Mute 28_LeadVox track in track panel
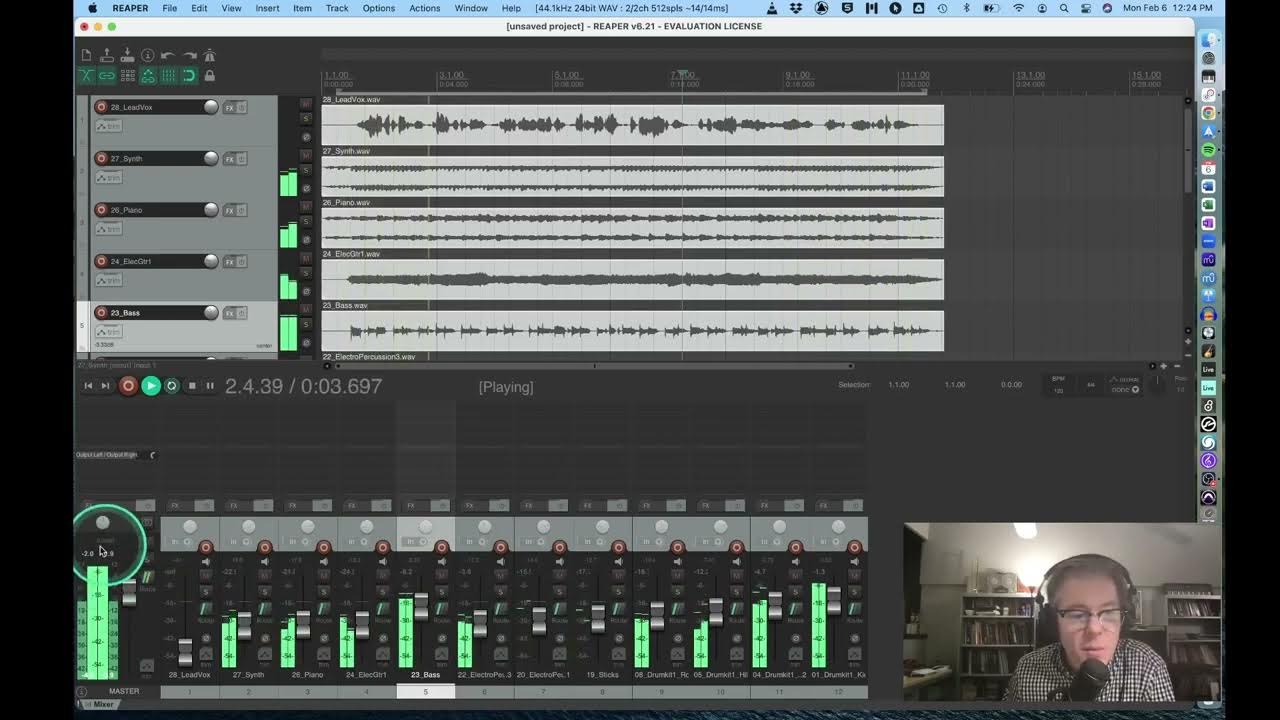The height and width of the screenshot is (720, 1280). pyautogui.click(x=307, y=104)
